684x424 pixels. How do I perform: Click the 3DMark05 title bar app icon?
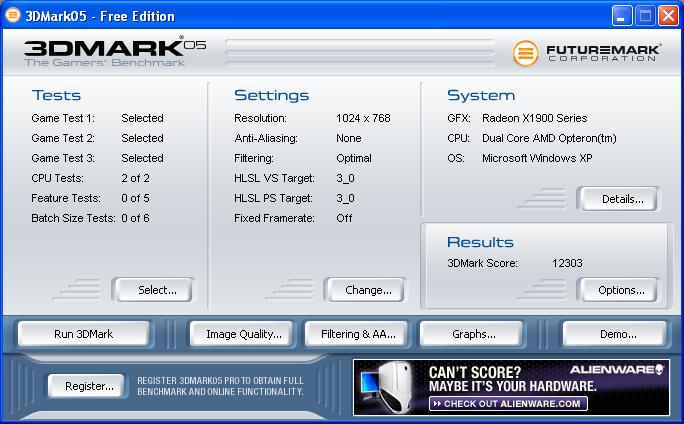tap(14, 16)
